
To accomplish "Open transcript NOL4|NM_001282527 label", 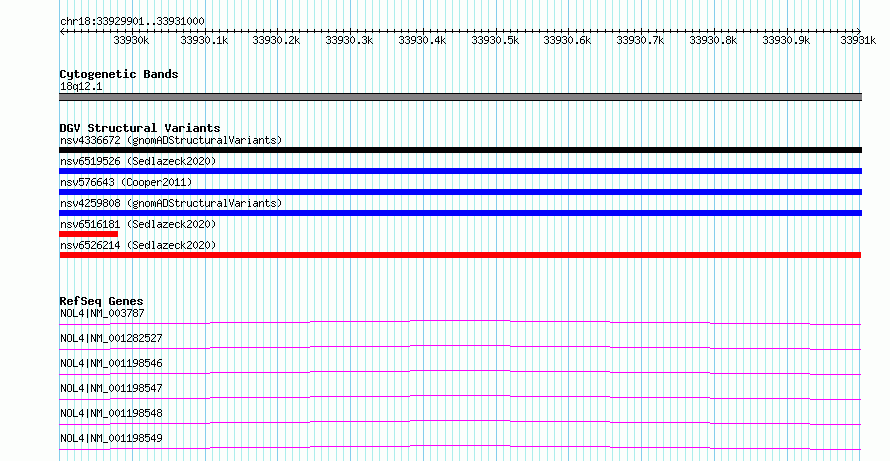I will (x=111, y=338).
